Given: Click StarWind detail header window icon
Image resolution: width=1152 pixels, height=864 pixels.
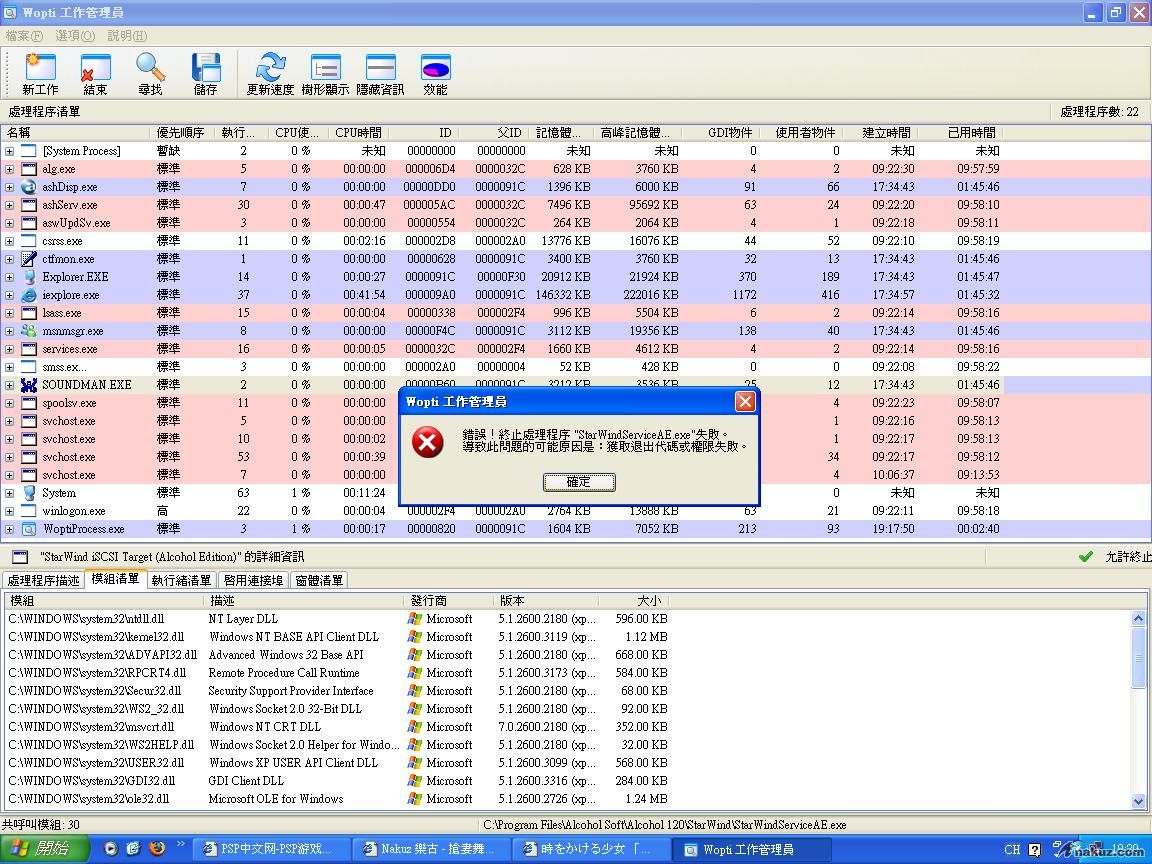Looking at the screenshot, I should pyautogui.click(x=21, y=557).
